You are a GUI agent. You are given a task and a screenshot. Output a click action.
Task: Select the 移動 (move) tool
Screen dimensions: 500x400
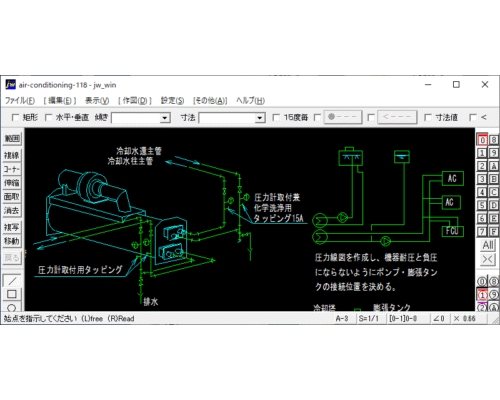pyautogui.click(x=12, y=241)
